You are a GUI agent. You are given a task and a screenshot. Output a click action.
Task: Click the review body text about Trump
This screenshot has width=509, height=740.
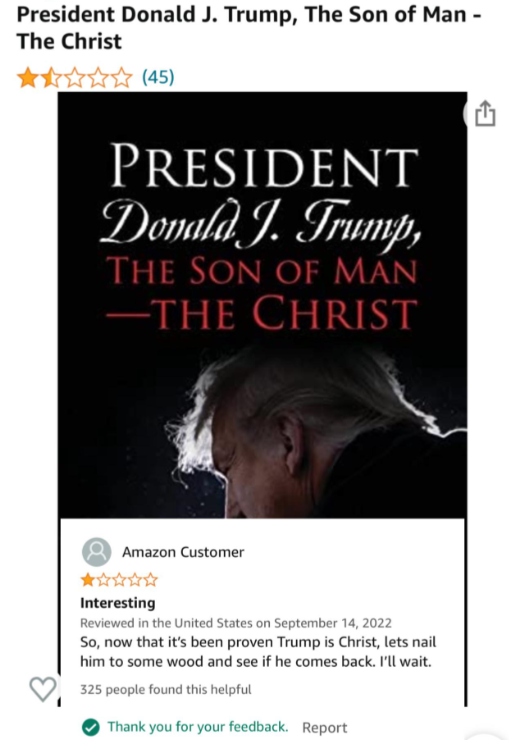258,652
